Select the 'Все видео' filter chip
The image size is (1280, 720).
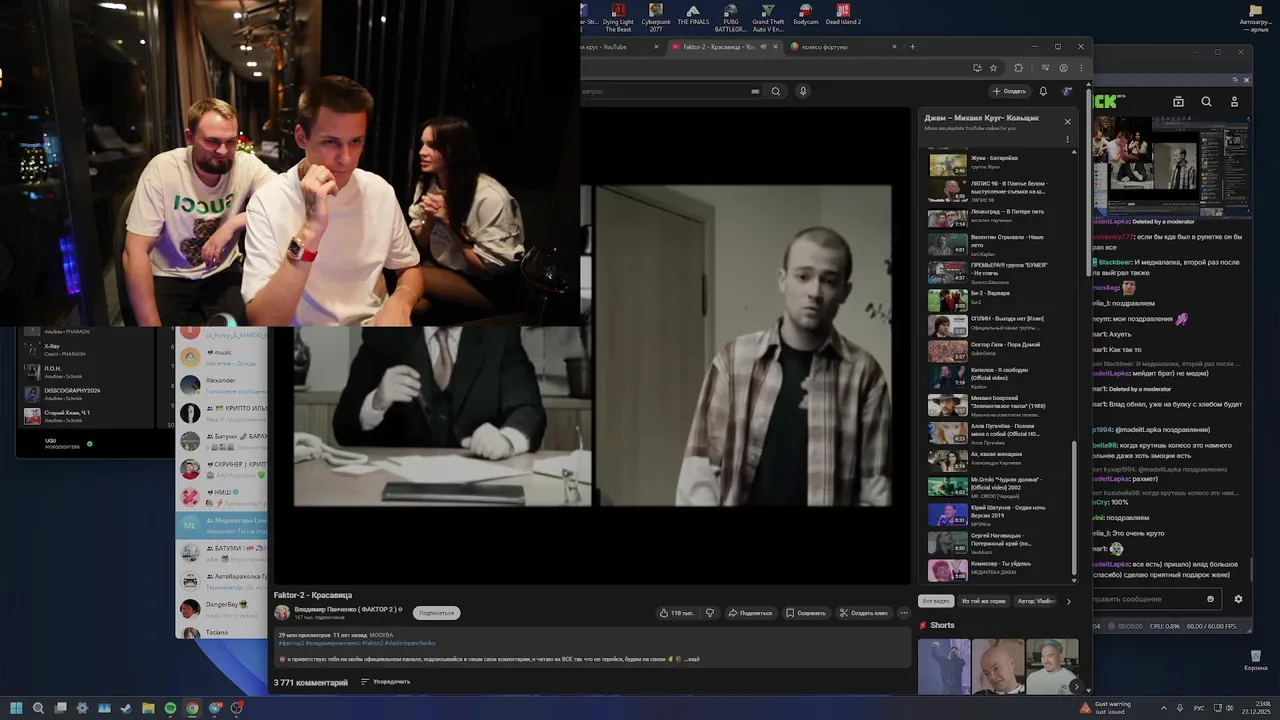(x=936, y=601)
